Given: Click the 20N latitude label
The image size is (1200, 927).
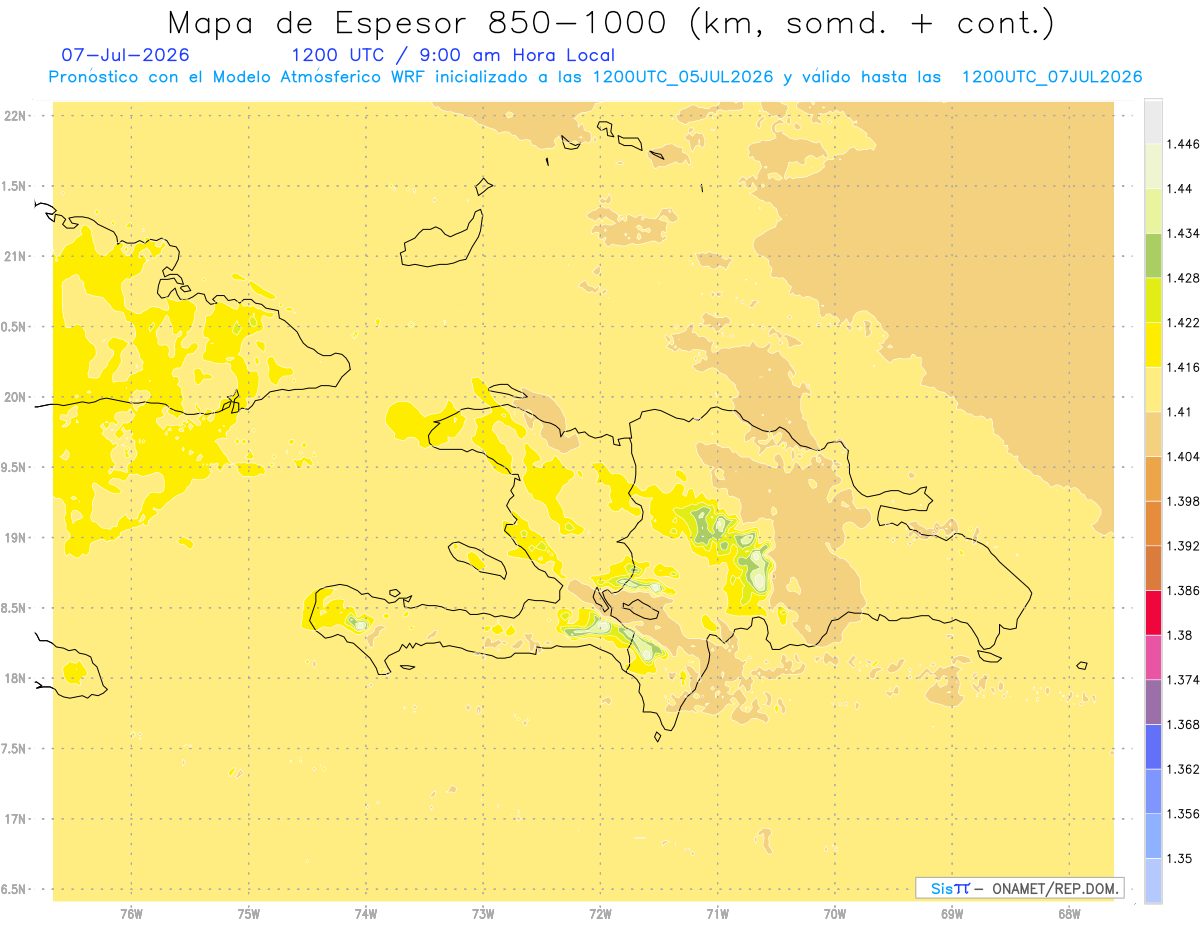Looking at the screenshot, I should tap(15, 397).
